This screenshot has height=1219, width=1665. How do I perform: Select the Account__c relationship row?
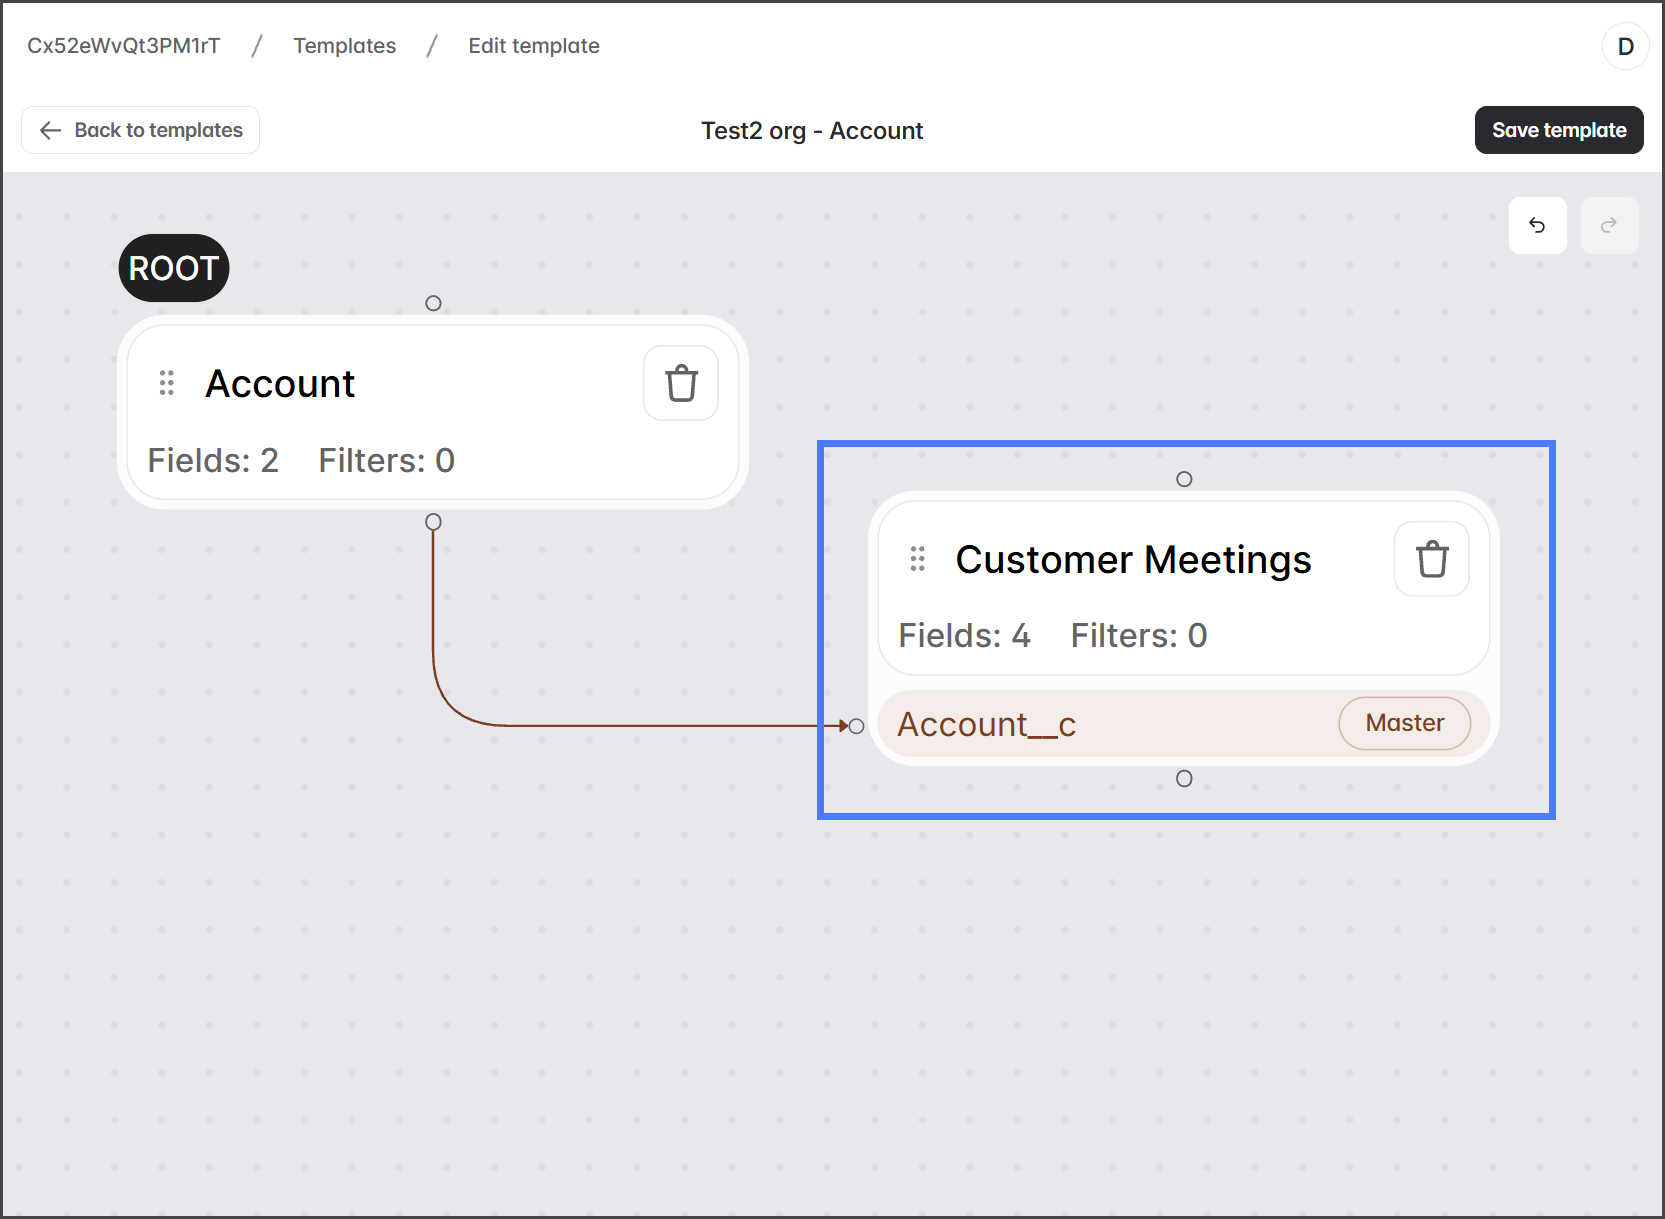coord(1100,724)
